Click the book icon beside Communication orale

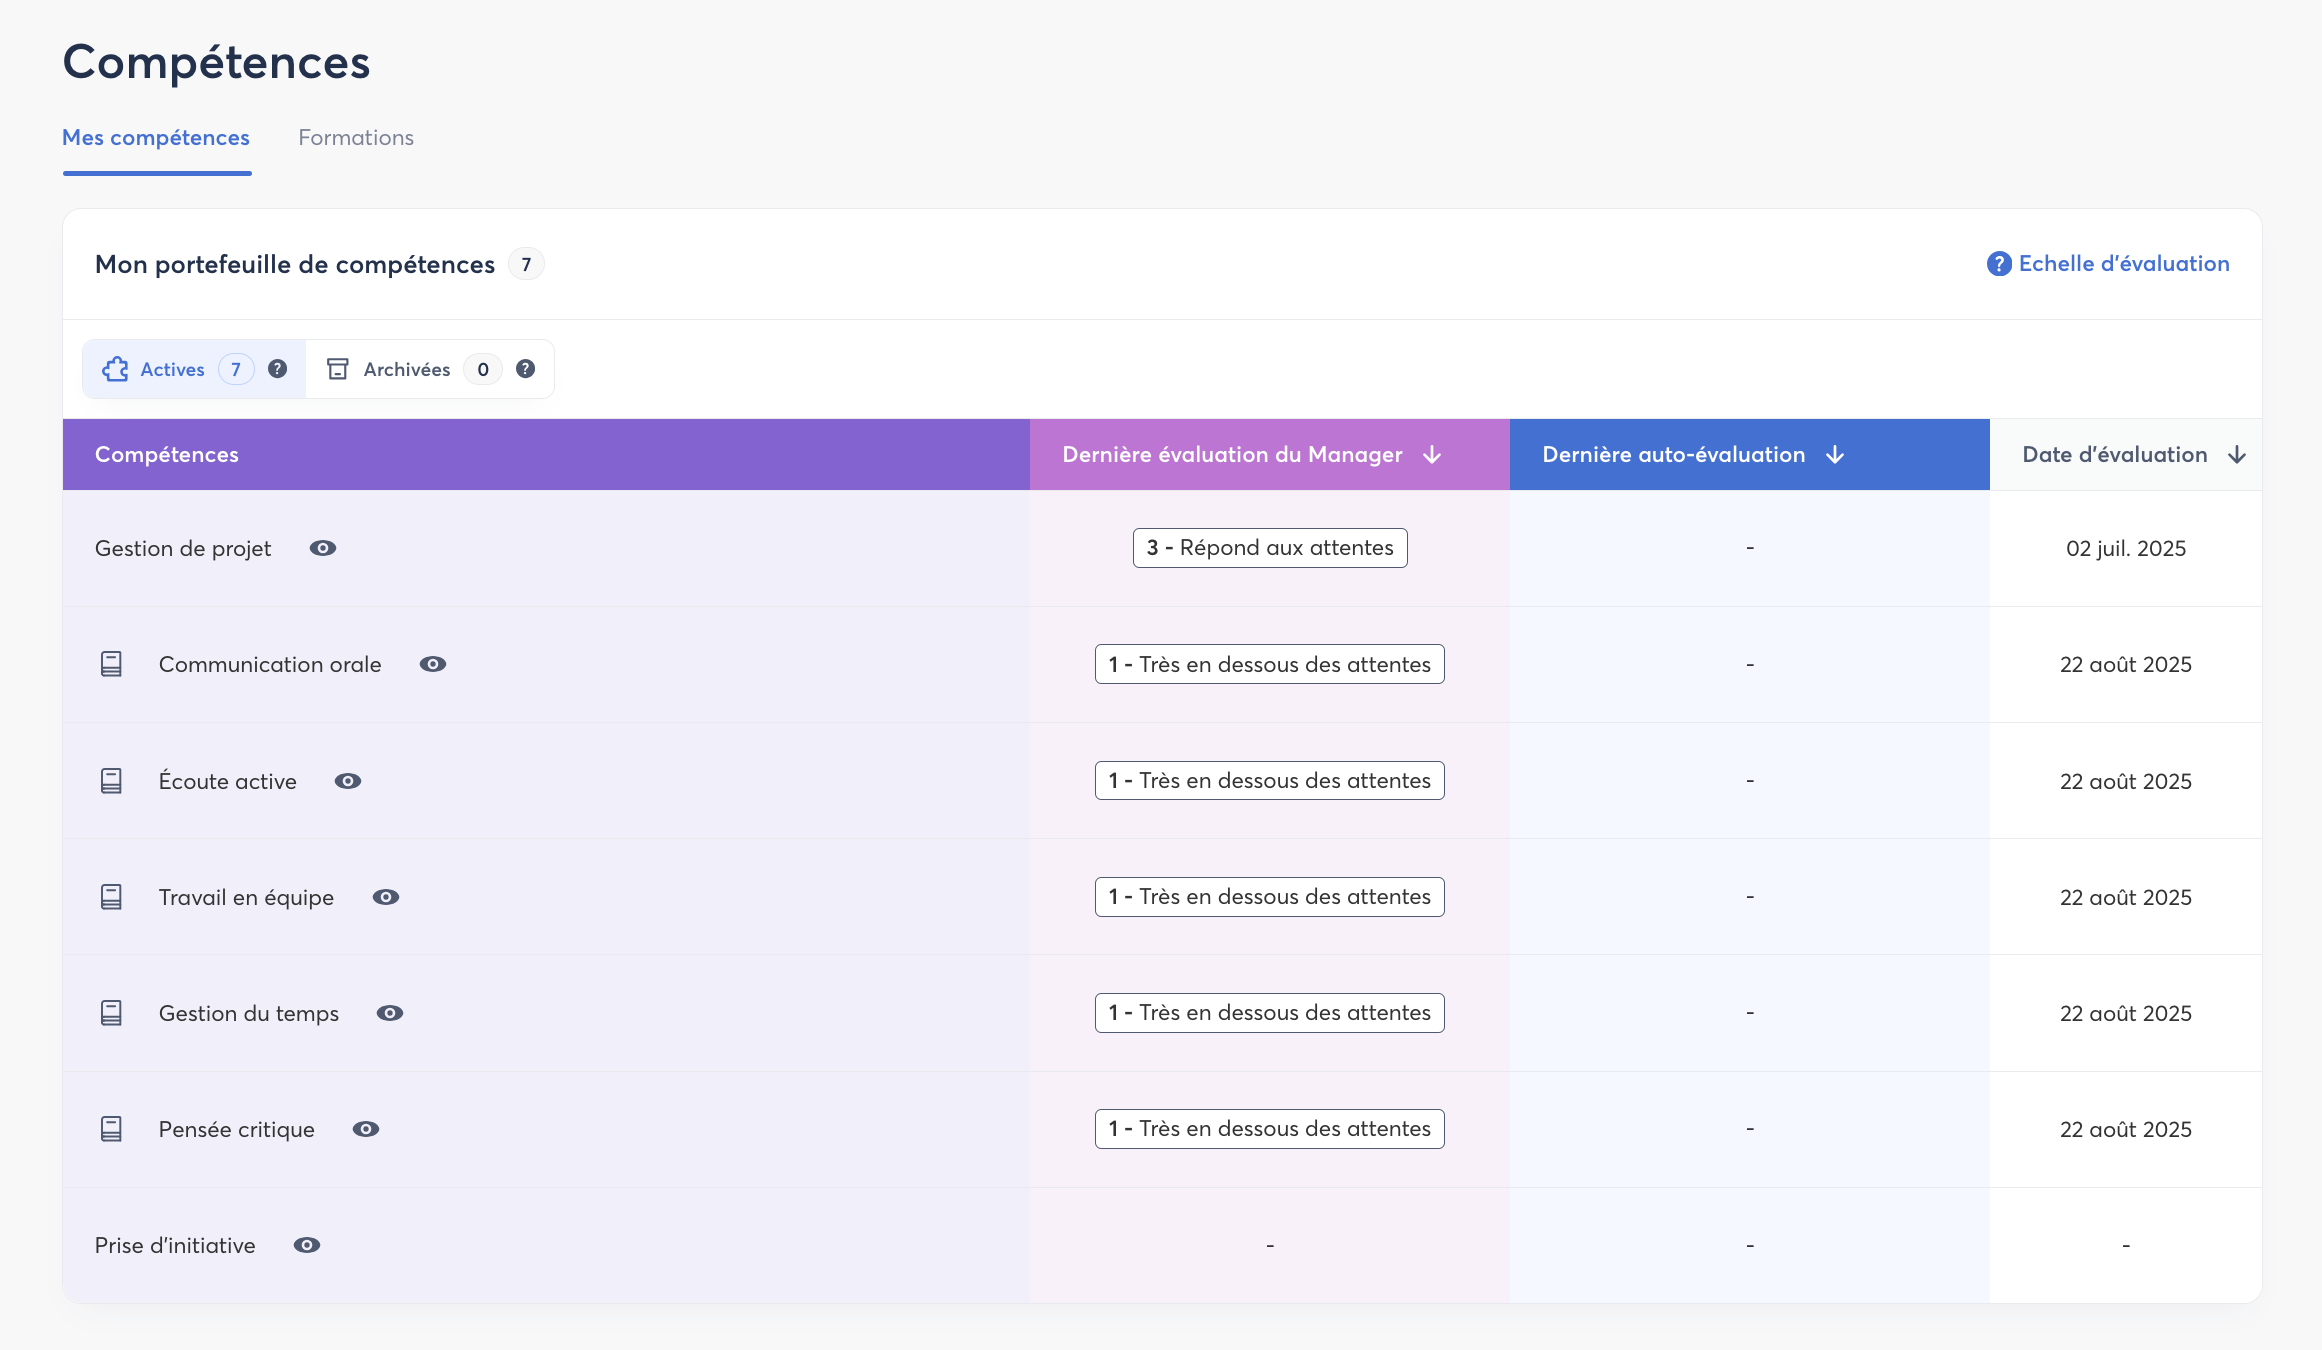click(x=111, y=664)
